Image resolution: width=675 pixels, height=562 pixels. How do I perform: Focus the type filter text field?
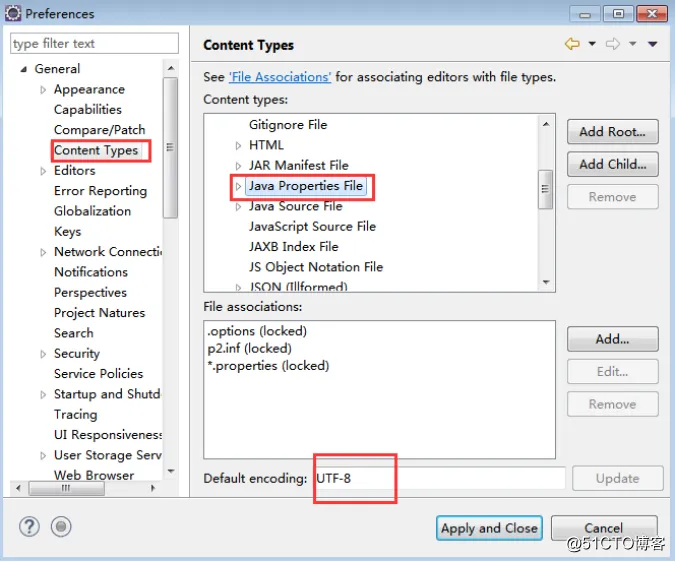94,43
